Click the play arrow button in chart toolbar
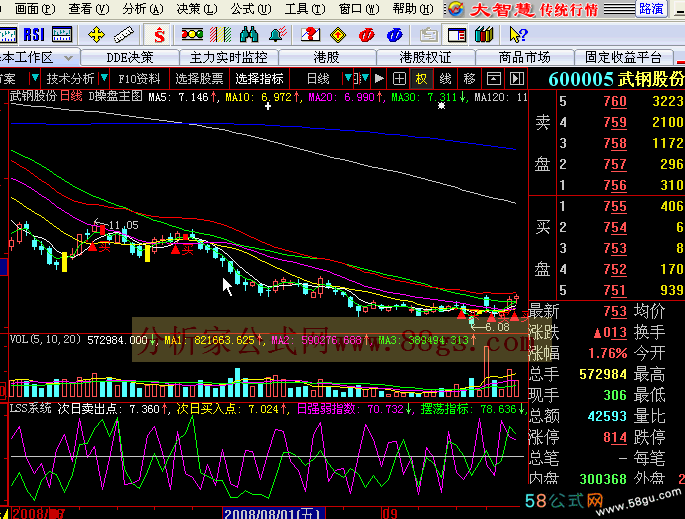 tap(379, 79)
